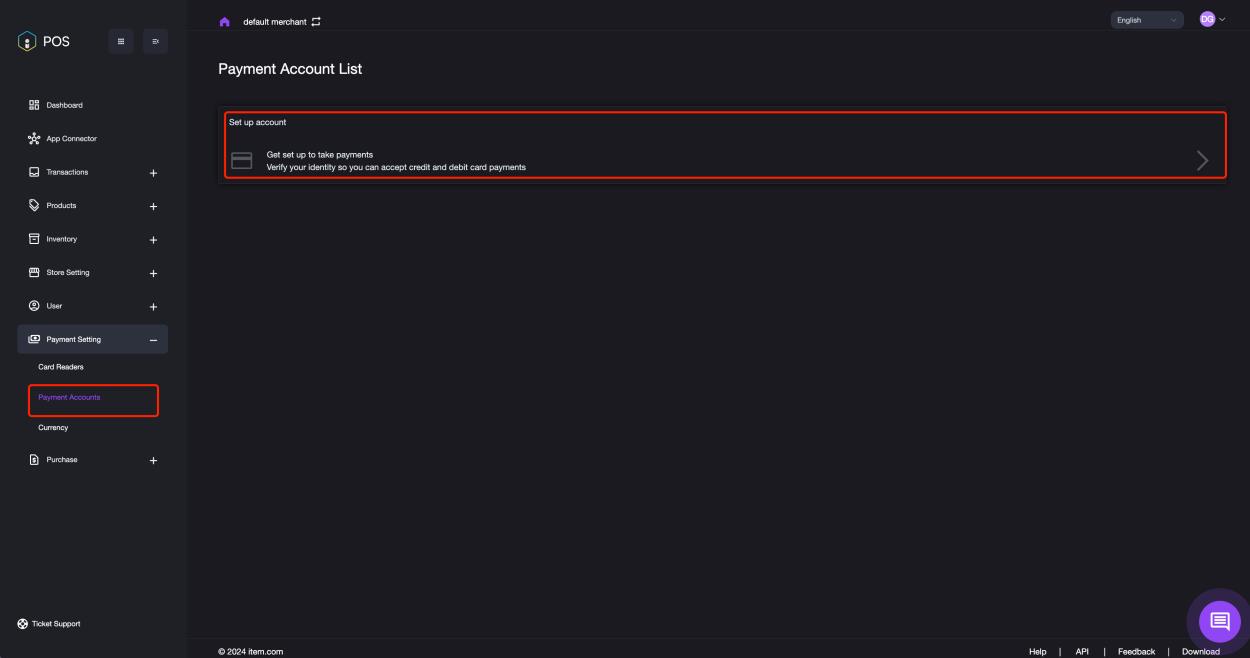The height and width of the screenshot is (658, 1250).
Task: Switch to Card Readers
Action: (x=60, y=366)
